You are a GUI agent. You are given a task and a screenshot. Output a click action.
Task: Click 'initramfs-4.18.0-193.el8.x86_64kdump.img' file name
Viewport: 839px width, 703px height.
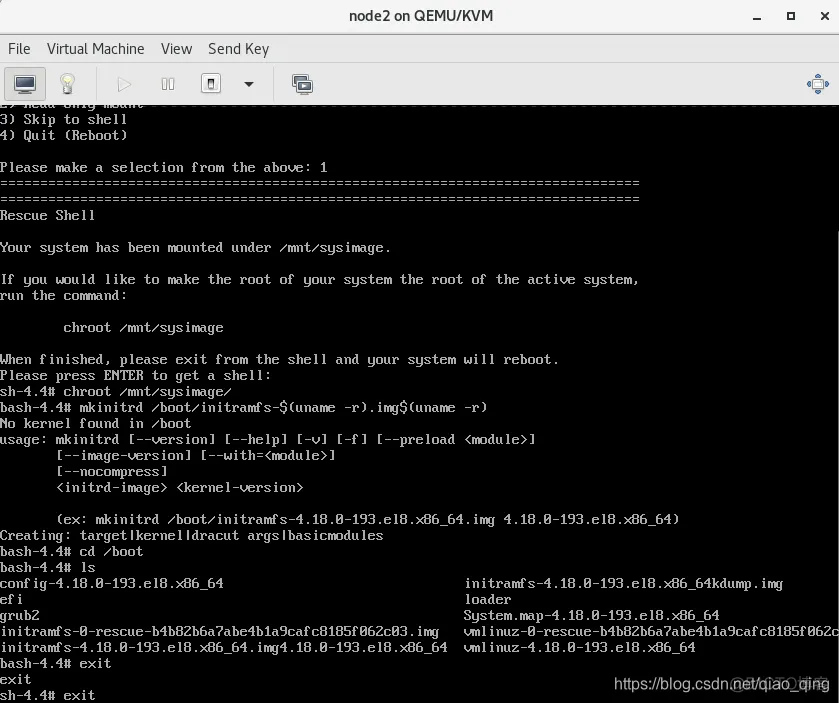tap(623, 583)
